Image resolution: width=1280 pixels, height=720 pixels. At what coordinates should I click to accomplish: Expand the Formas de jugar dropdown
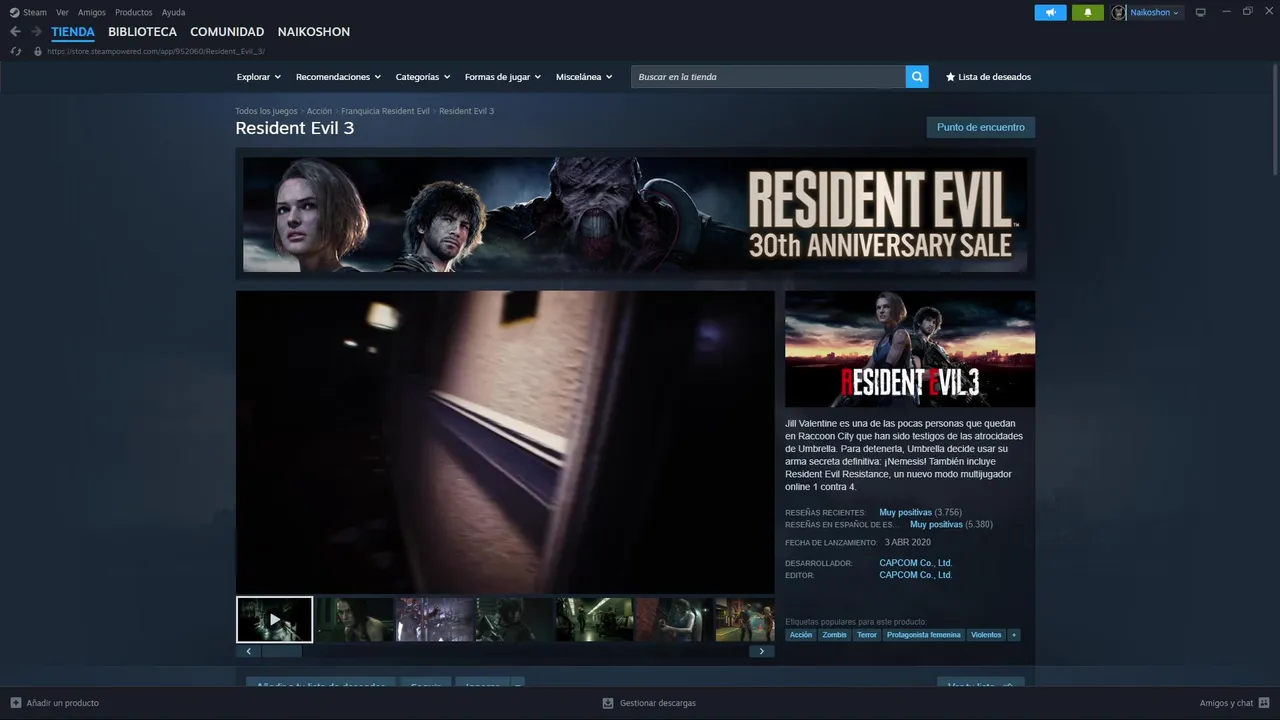coord(503,77)
